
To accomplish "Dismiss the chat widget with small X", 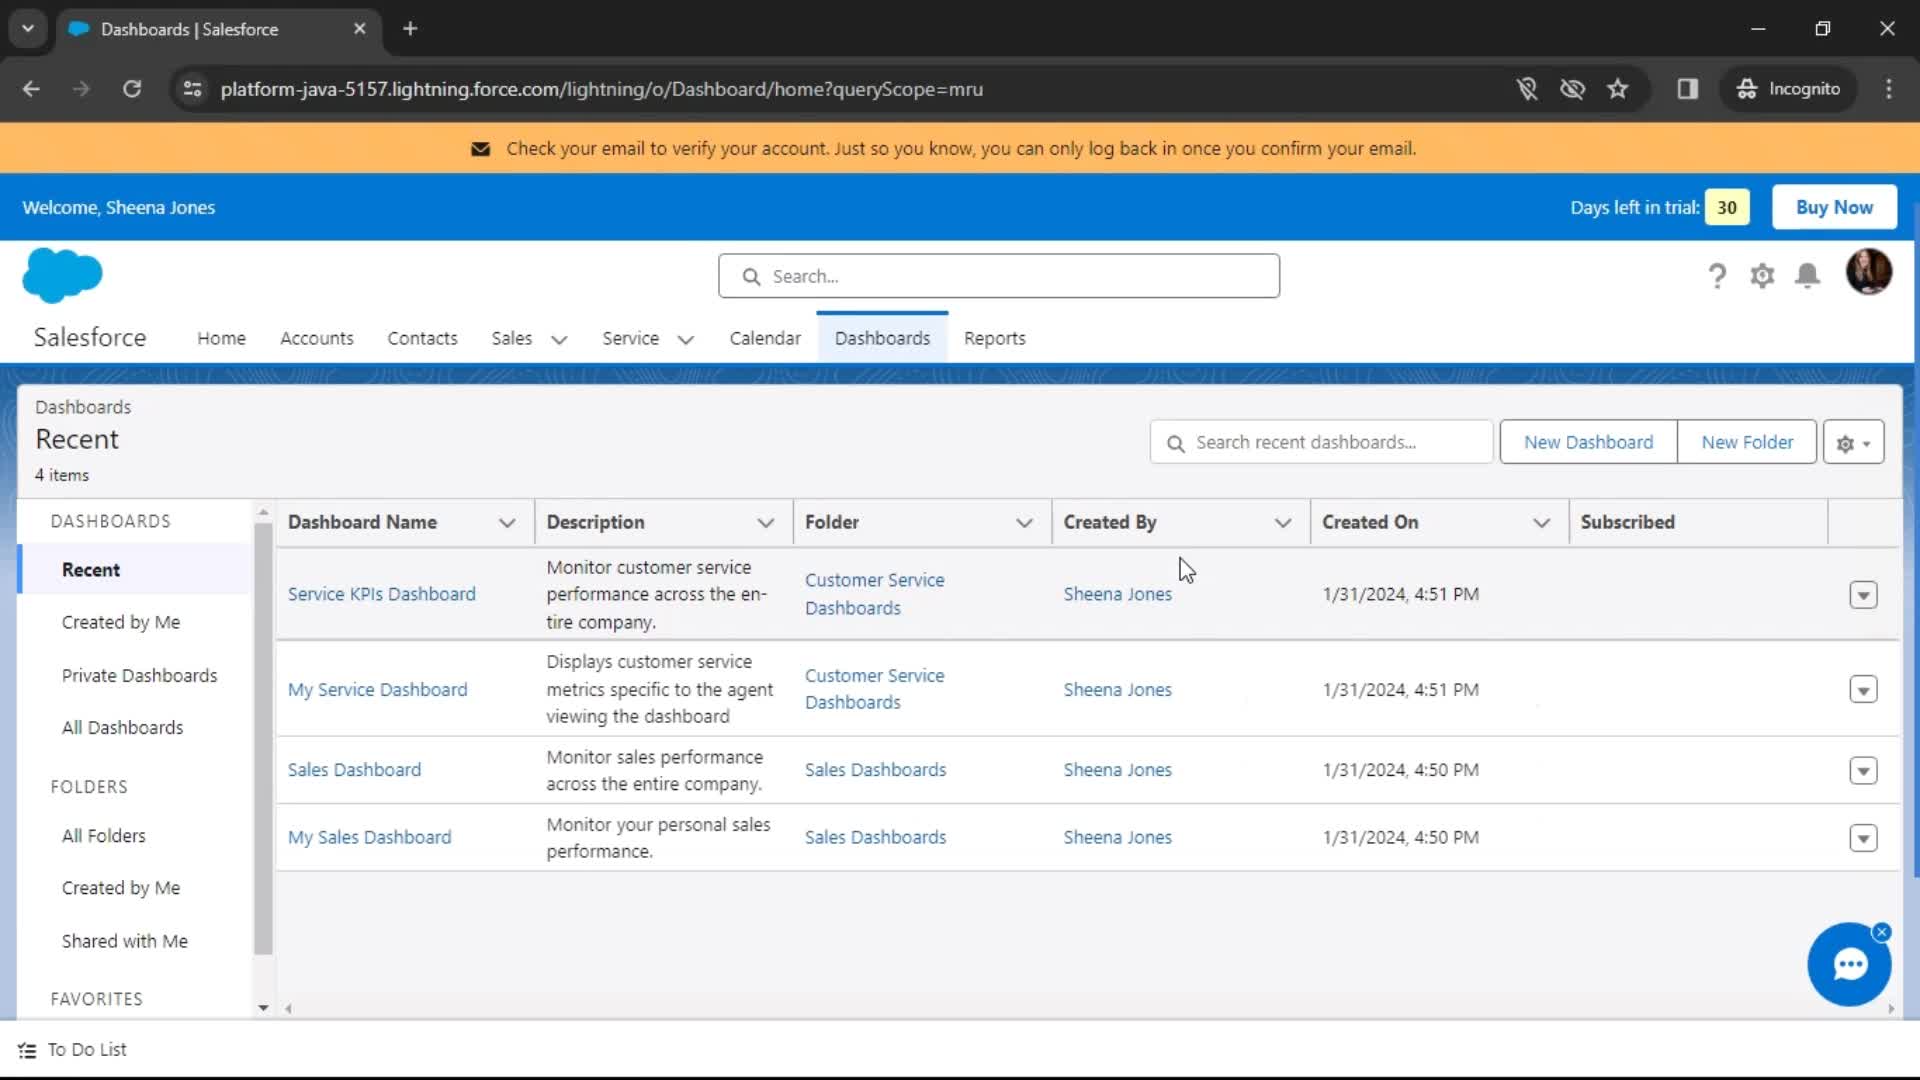I will tap(1882, 932).
